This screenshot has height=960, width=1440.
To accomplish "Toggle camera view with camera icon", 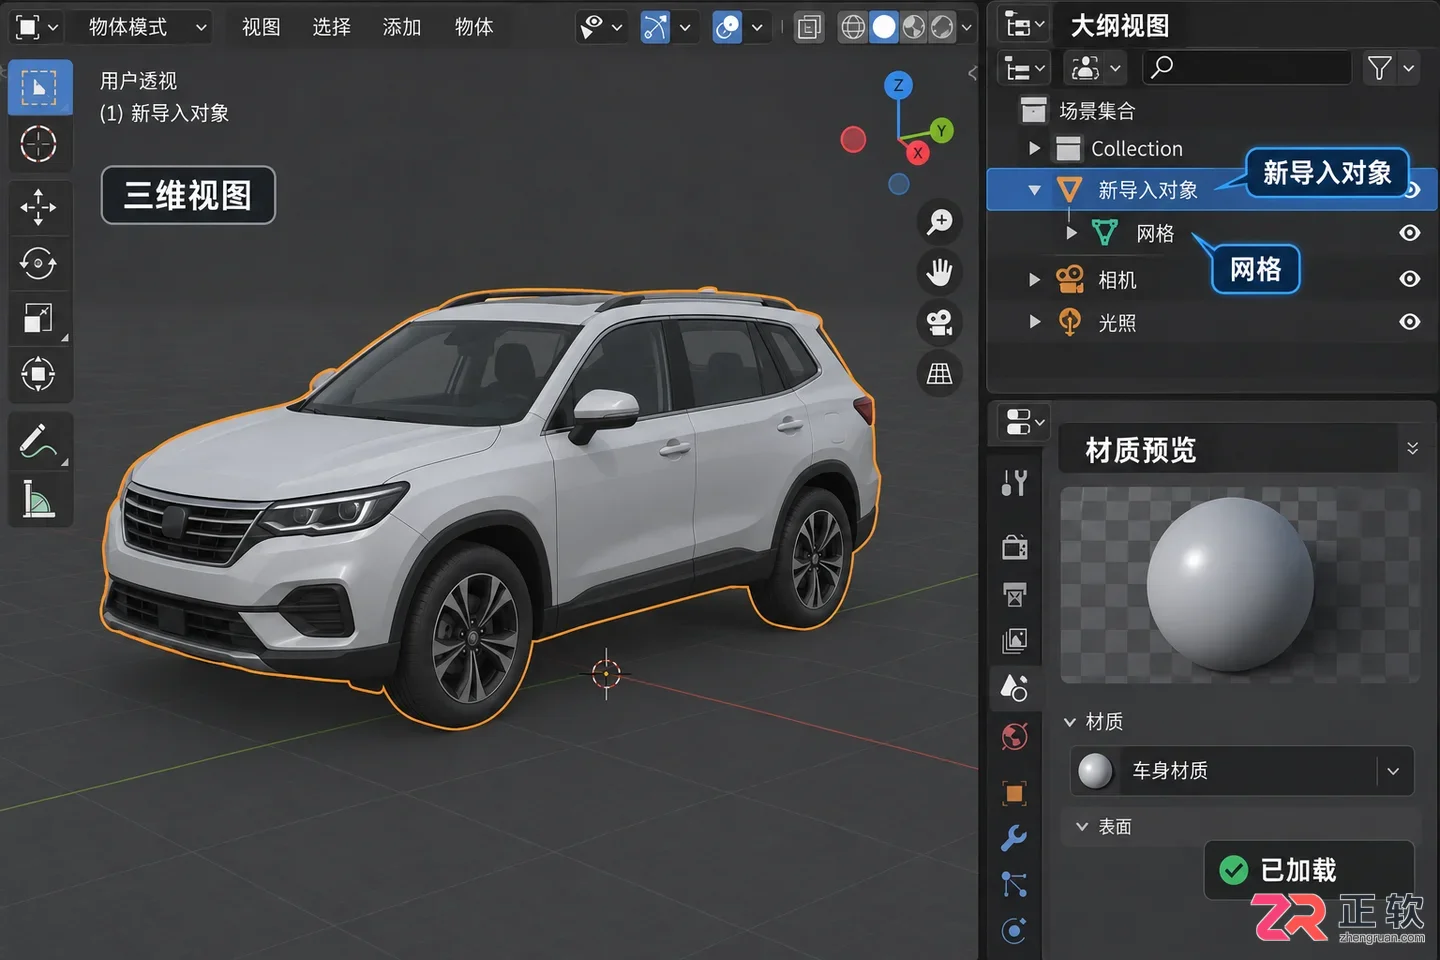I will (x=939, y=323).
